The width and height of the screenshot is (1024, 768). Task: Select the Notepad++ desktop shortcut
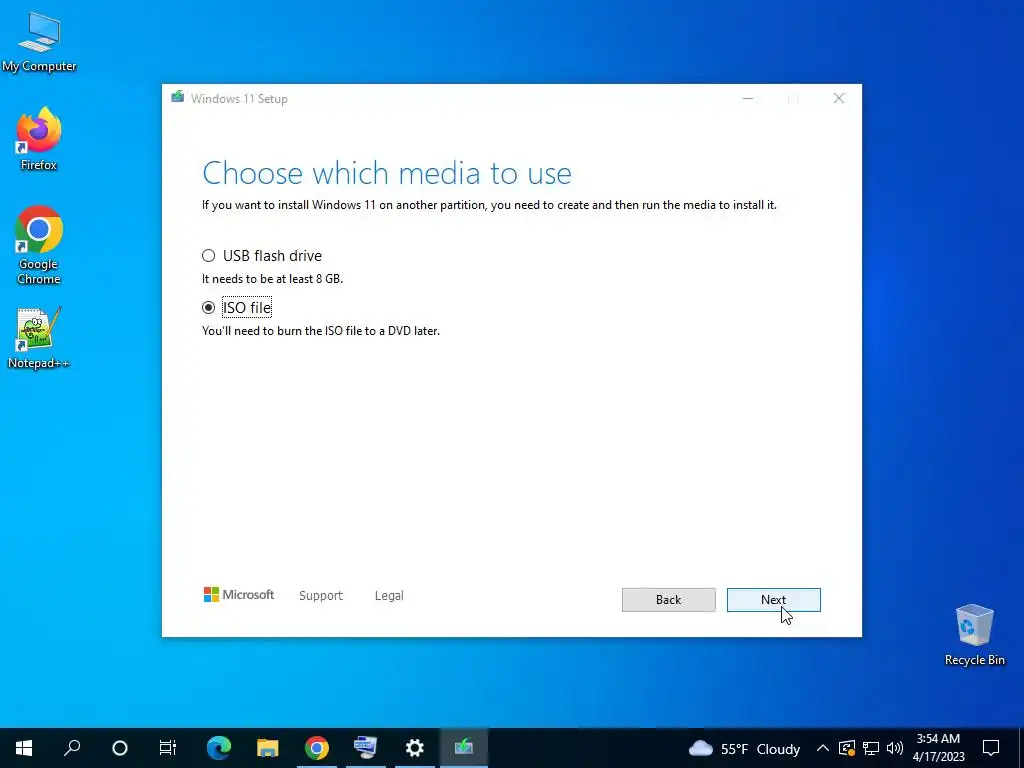(x=39, y=338)
